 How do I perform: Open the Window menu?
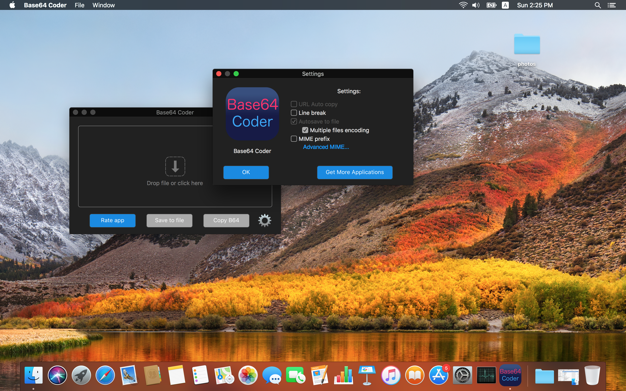[103, 5]
